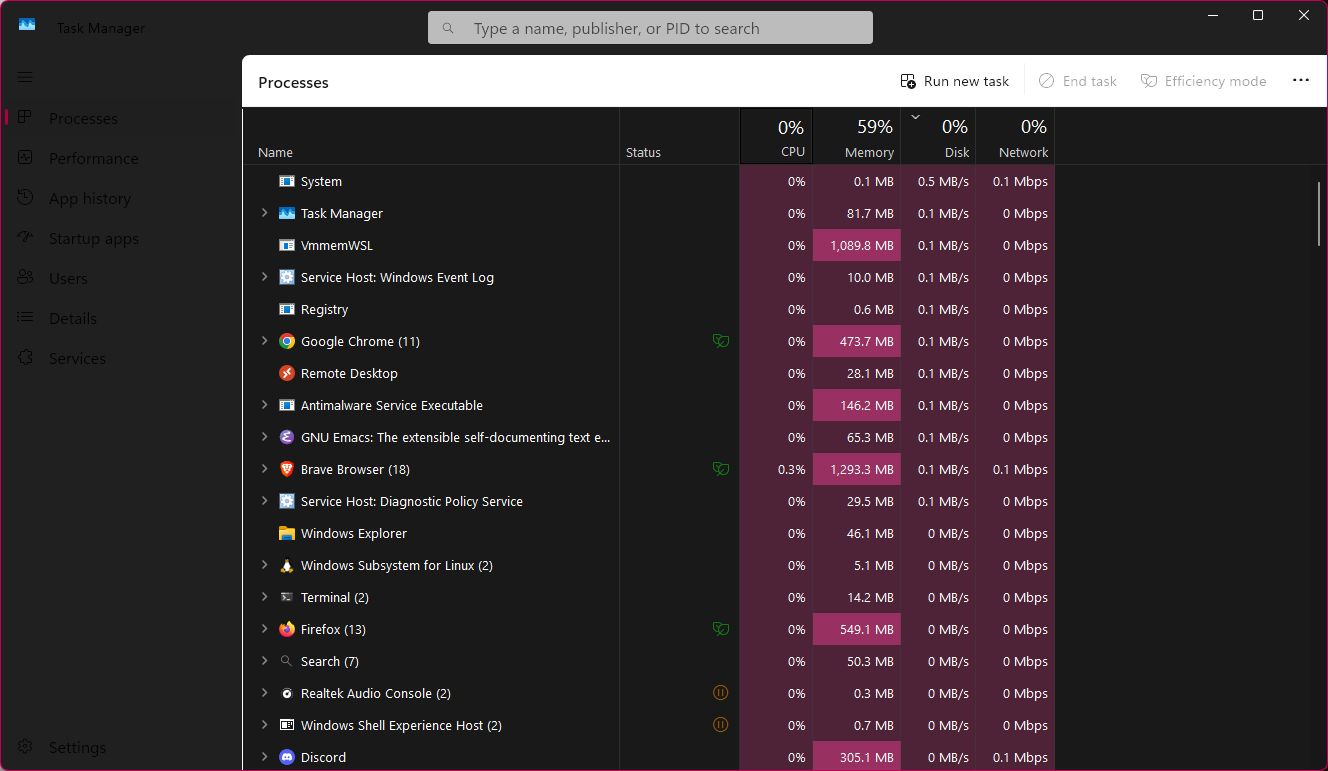Click the efficiency leaf icon for Google Chrome
The height and width of the screenshot is (771, 1328).
(x=720, y=341)
